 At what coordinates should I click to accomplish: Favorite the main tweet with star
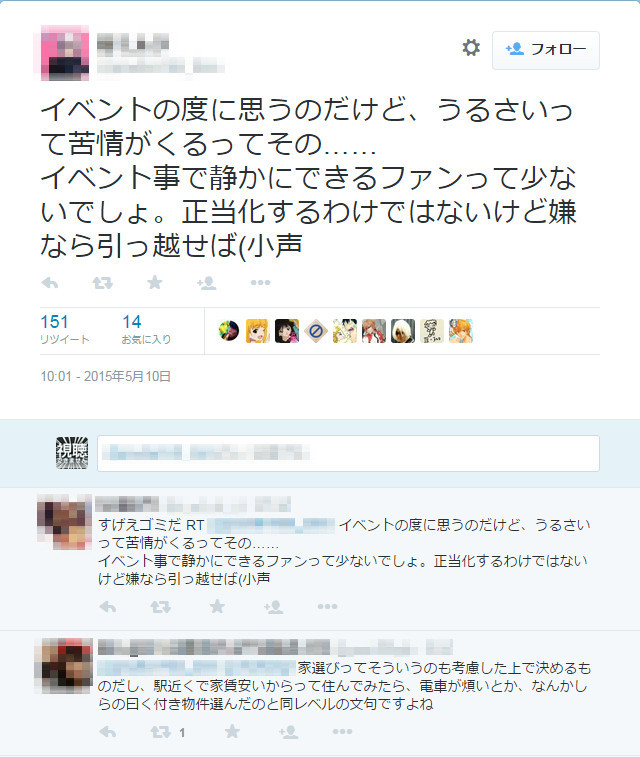(x=154, y=282)
